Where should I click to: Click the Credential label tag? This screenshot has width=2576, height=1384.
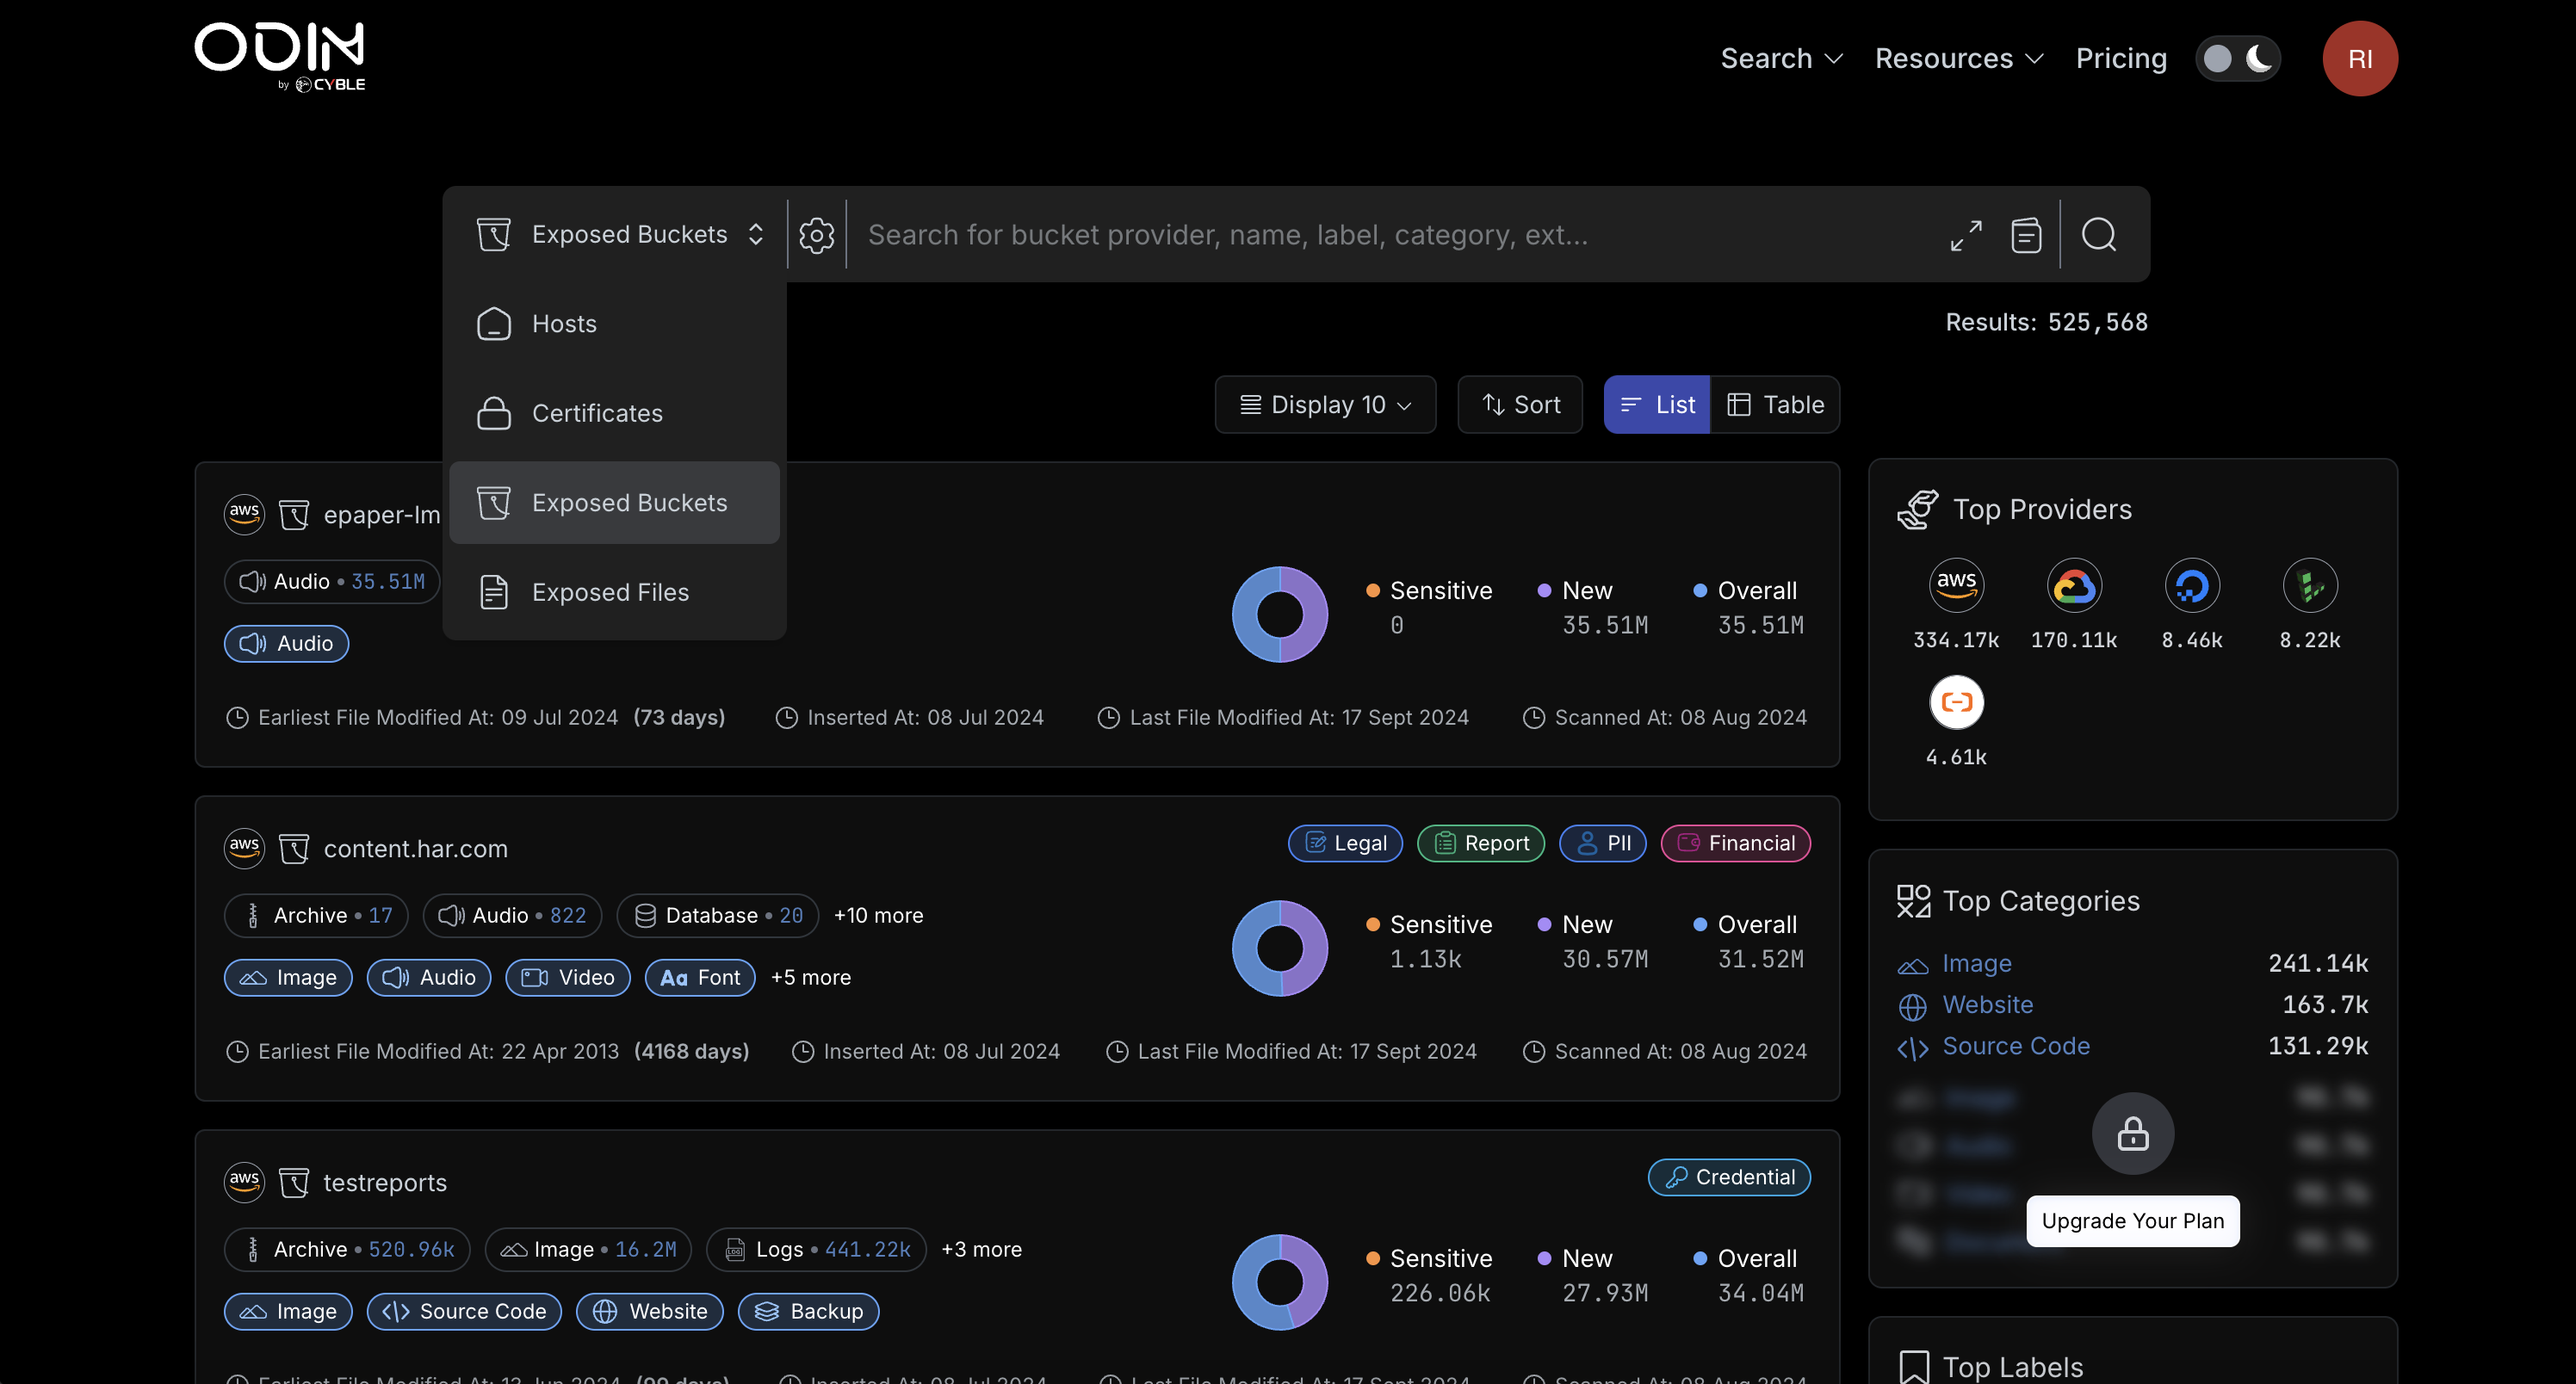pos(1729,1177)
